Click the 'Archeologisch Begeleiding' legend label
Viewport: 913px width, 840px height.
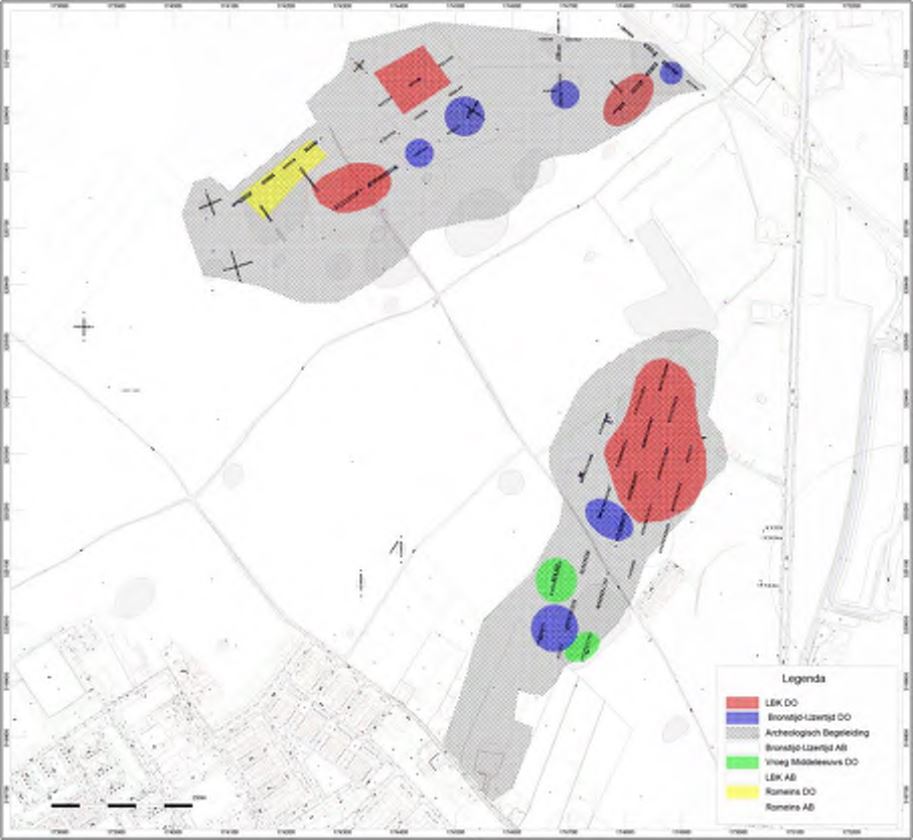tap(817, 732)
